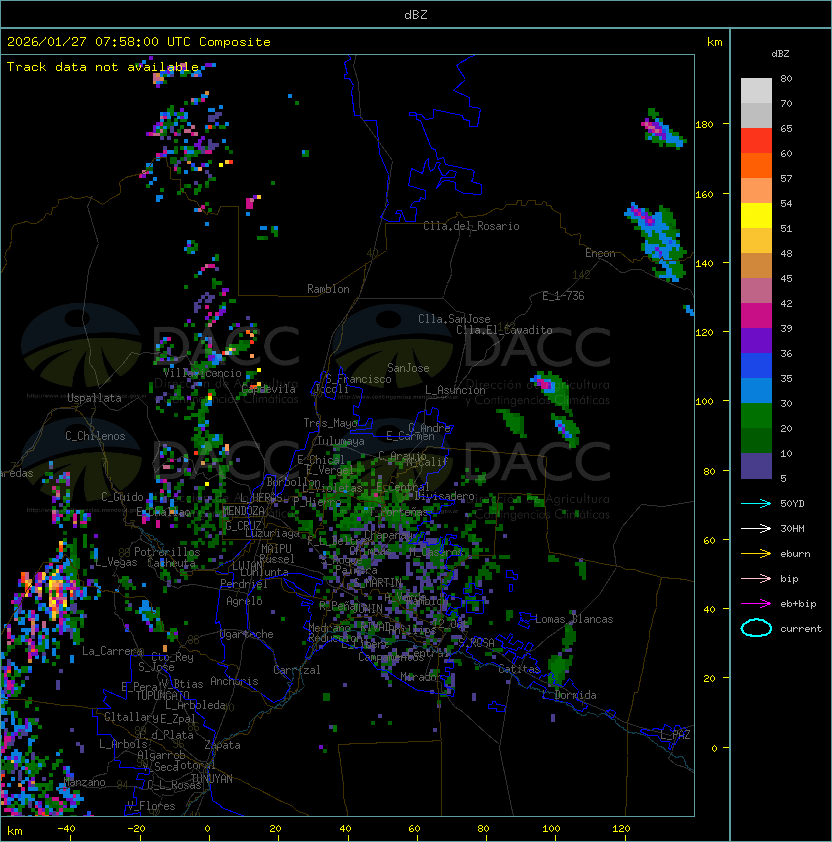Screen dimensions: 832x842
Task: Select the slate bottom swatch of dBZ scale
Action: pos(756,466)
